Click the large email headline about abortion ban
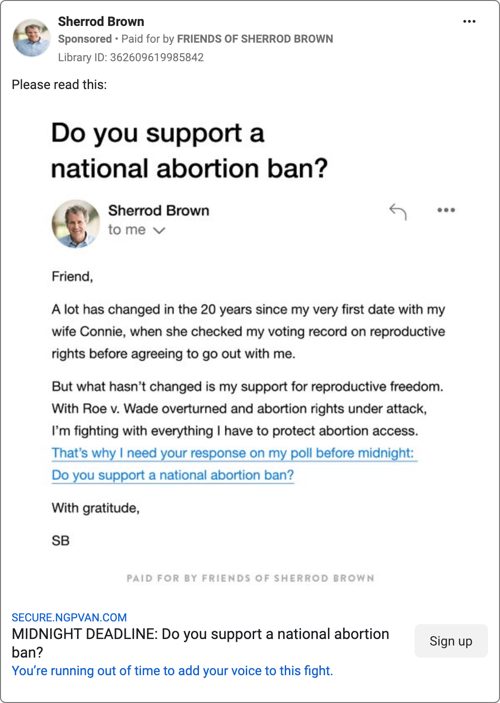500x703 pixels. point(190,151)
